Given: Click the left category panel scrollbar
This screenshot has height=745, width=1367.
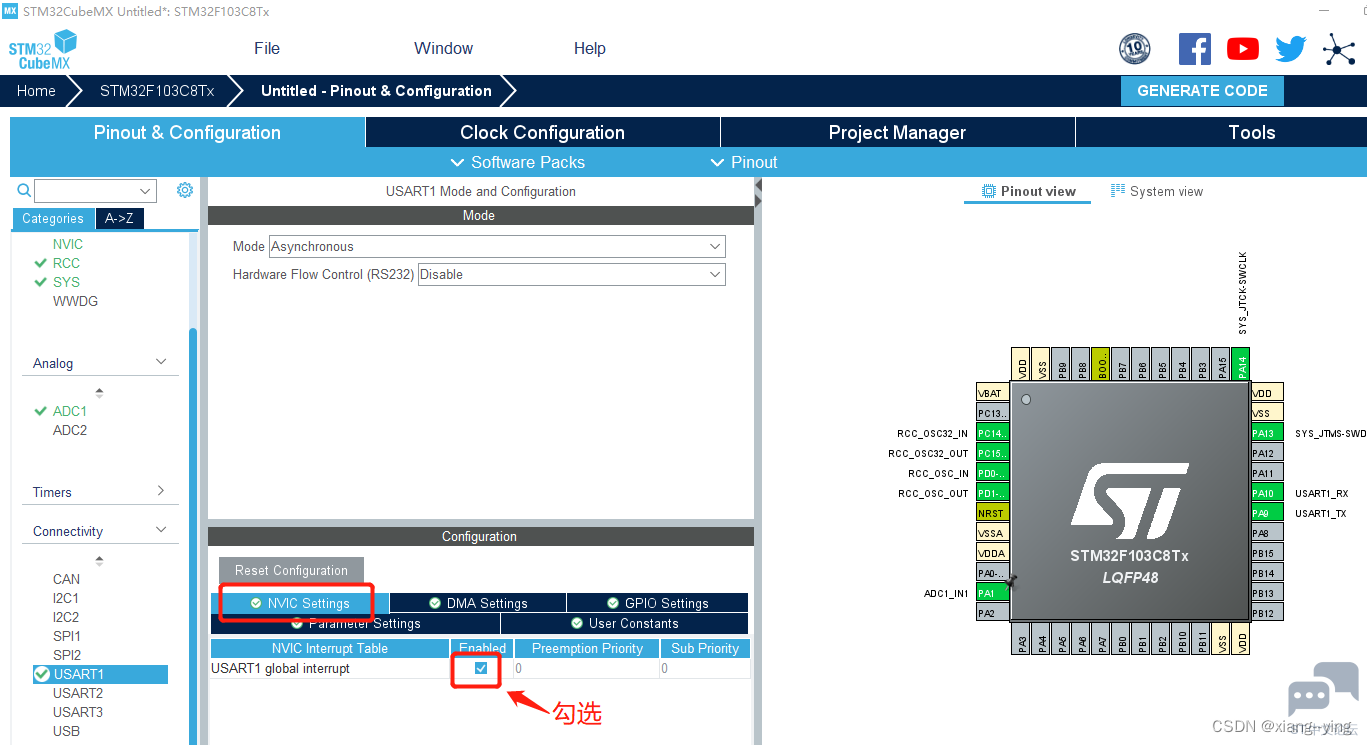Looking at the screenshot, I should tap(193, 535).
